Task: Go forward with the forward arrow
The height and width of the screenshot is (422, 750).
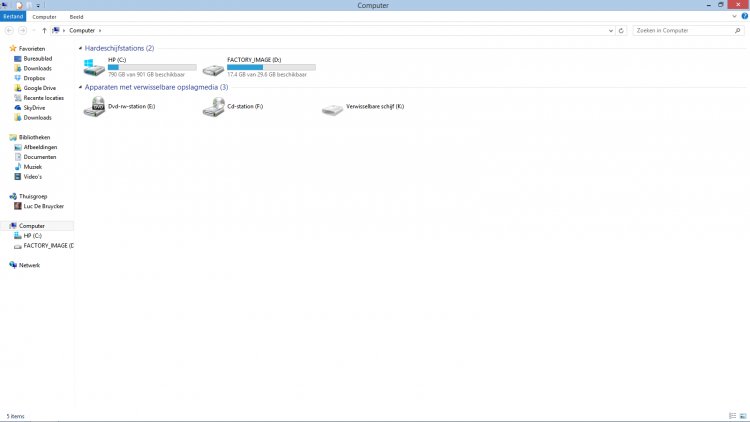Action: [22, 30]
